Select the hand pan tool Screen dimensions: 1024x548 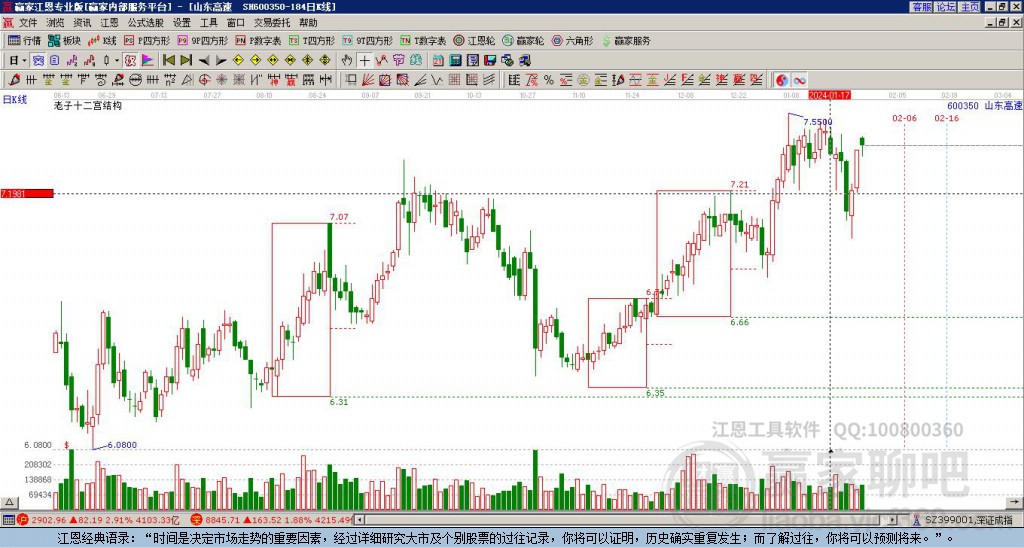(347, 61)
